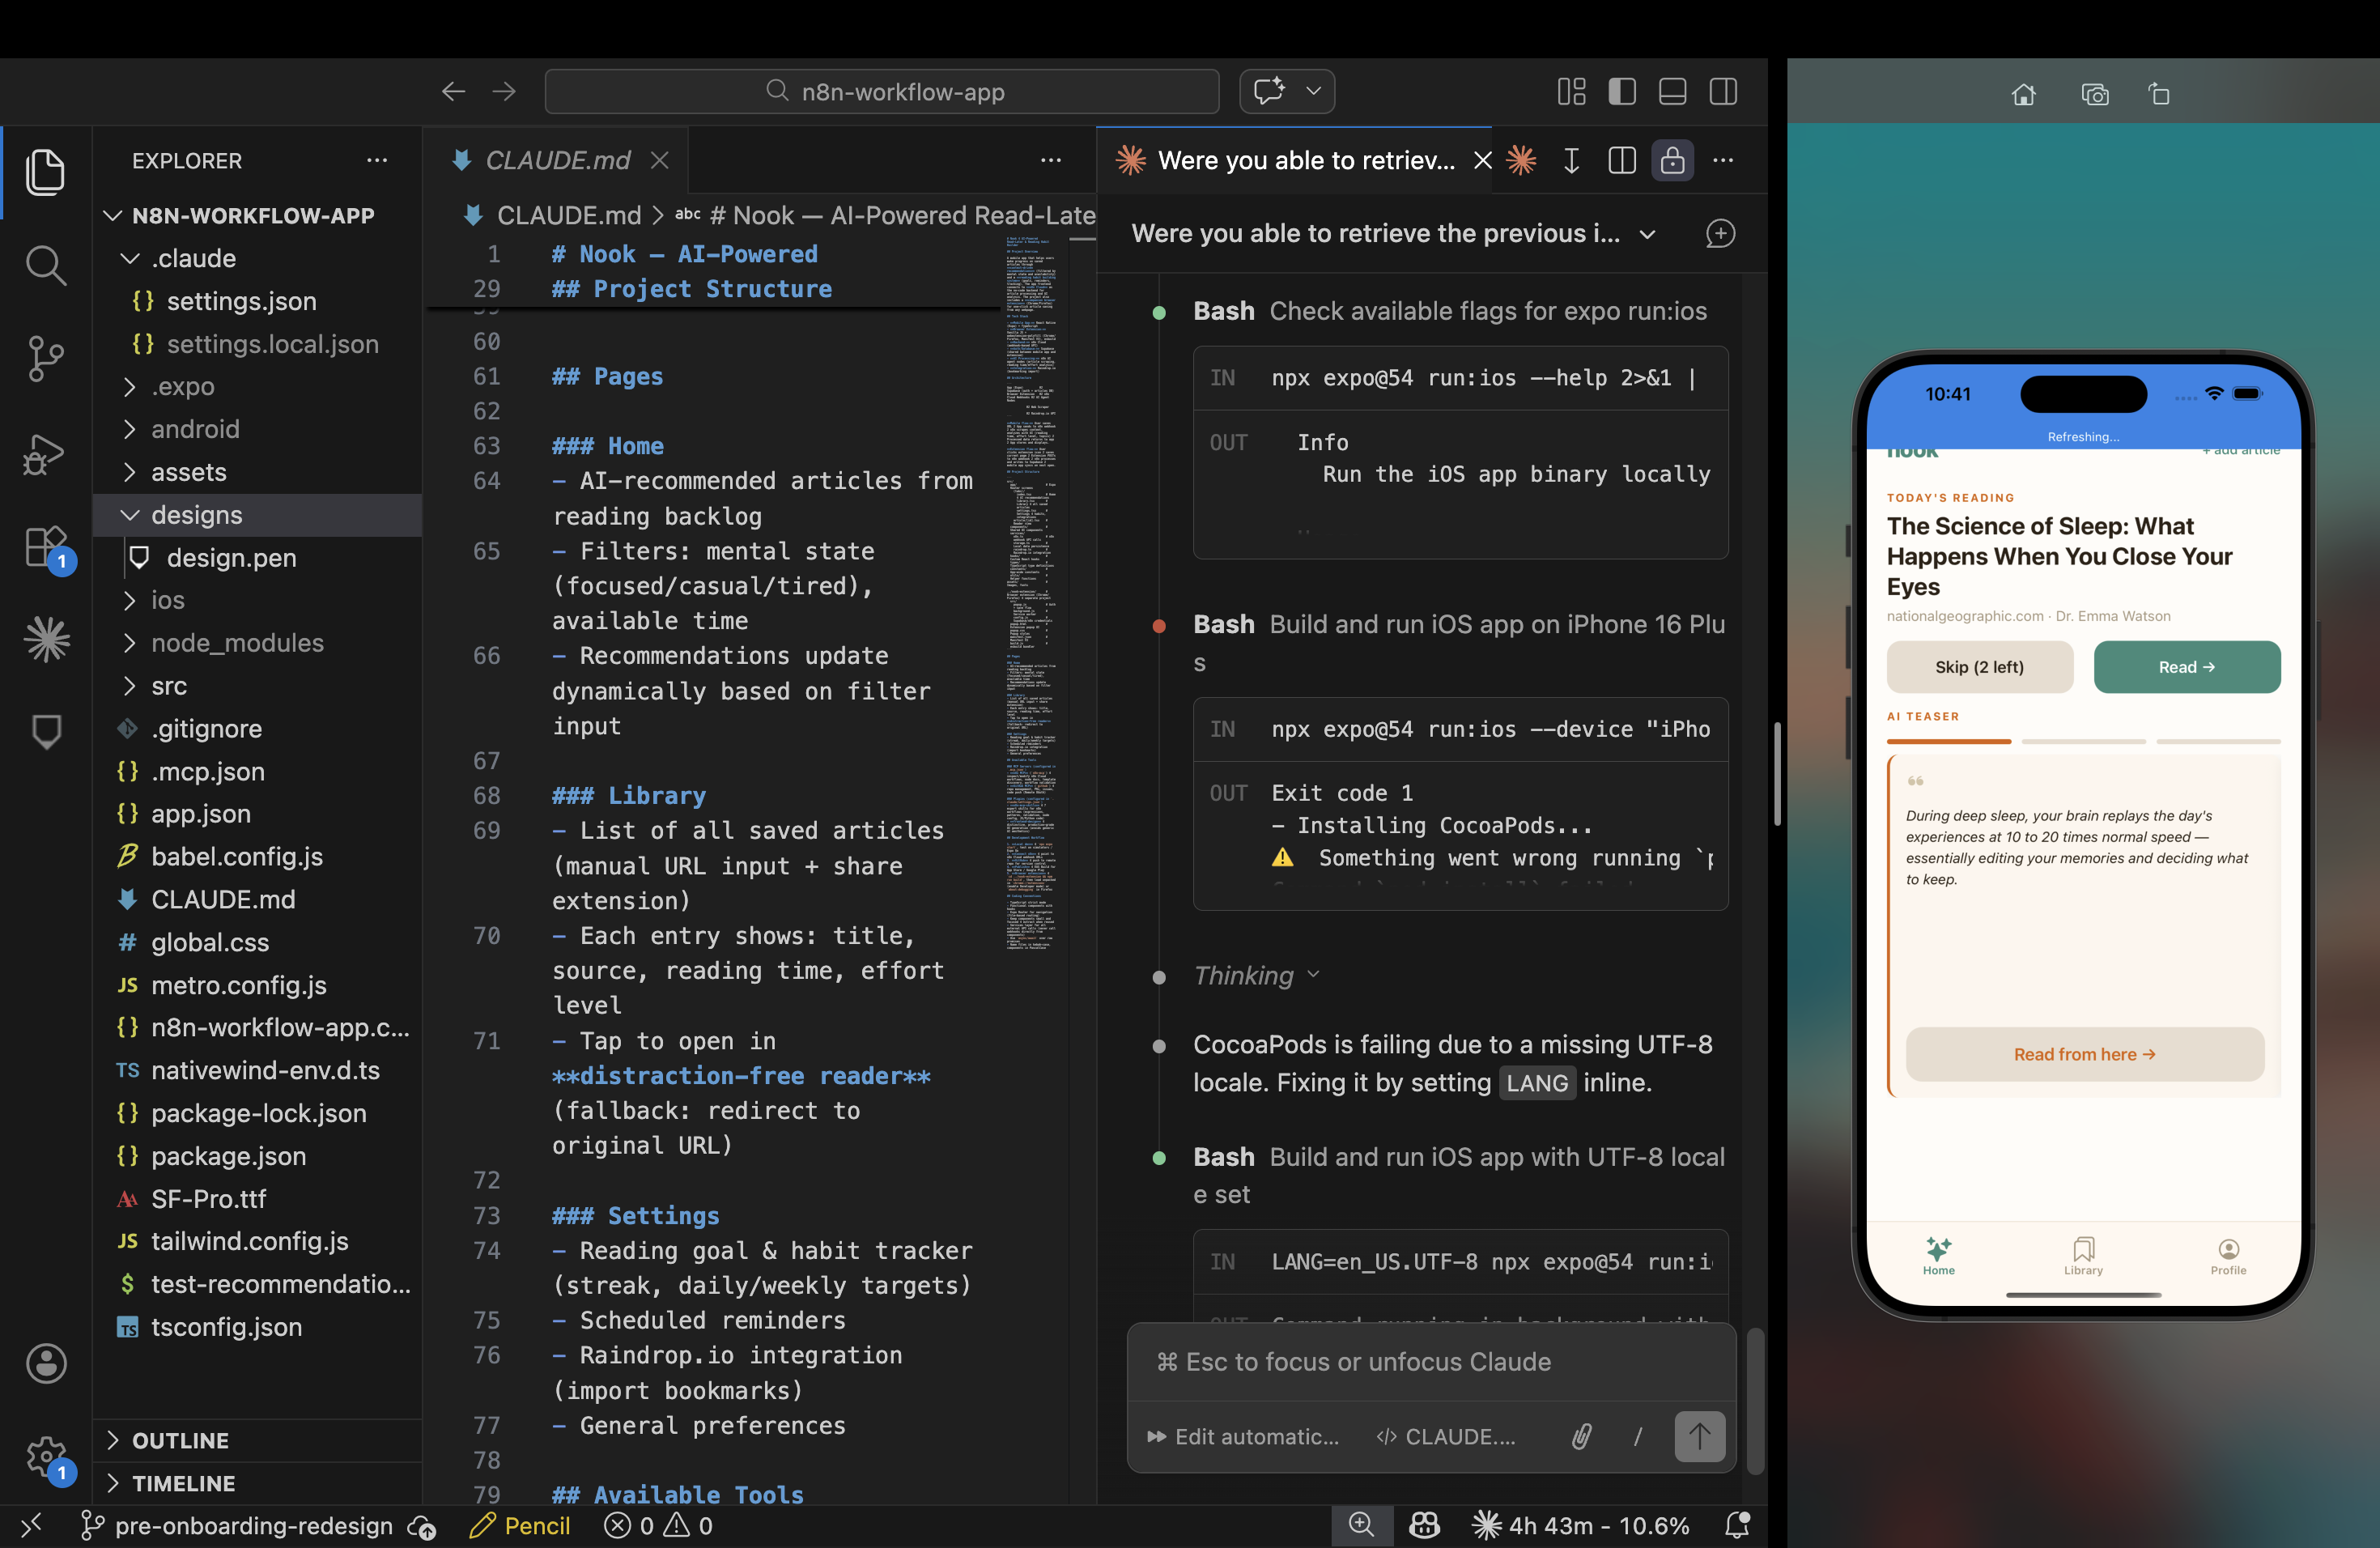Click the Copilot status icon
Viewport: 2380px width, 1548px height.
coord(1424,1526)
